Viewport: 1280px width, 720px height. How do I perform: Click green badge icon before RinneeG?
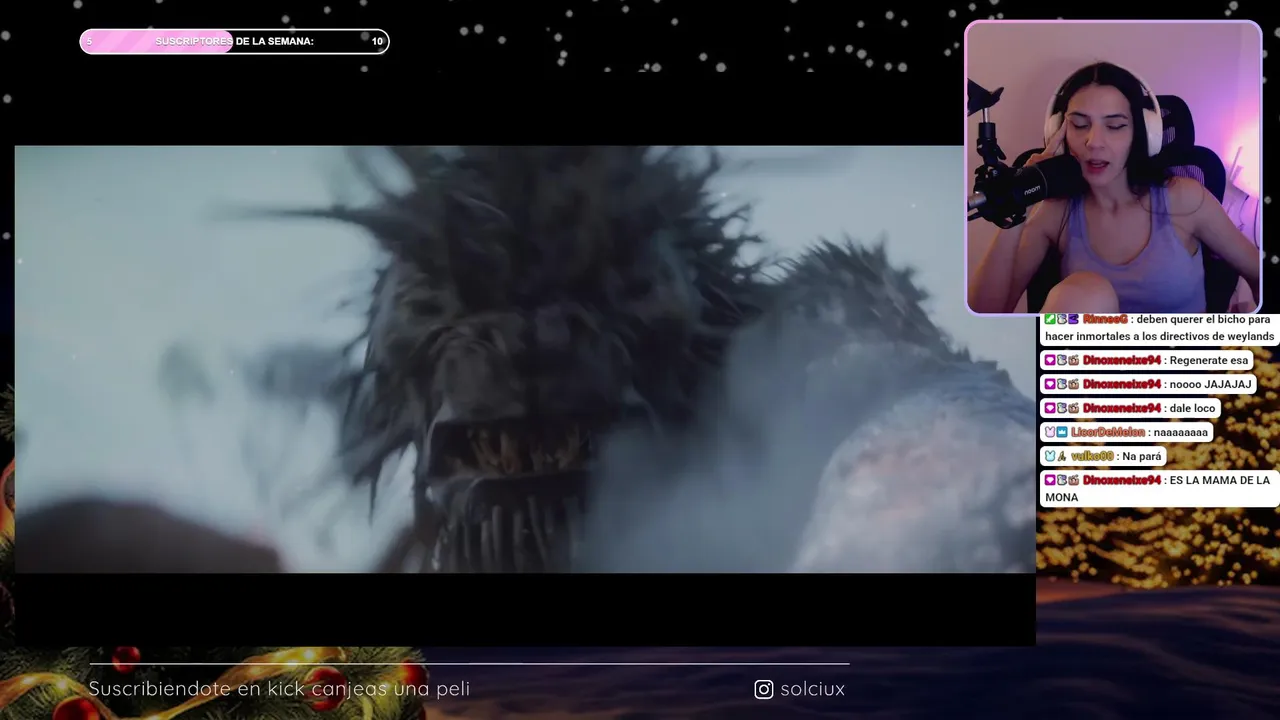[1050, 319]
